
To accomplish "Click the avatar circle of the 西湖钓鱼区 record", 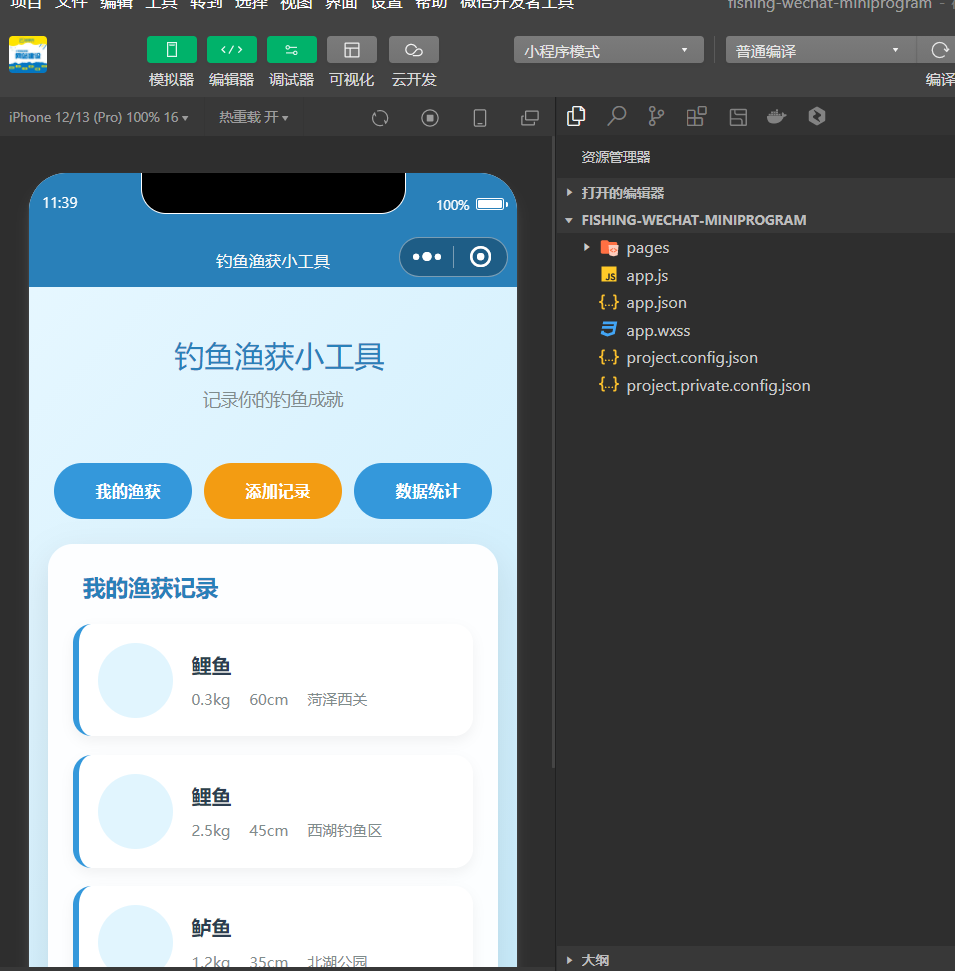I will tap(135, 811).
